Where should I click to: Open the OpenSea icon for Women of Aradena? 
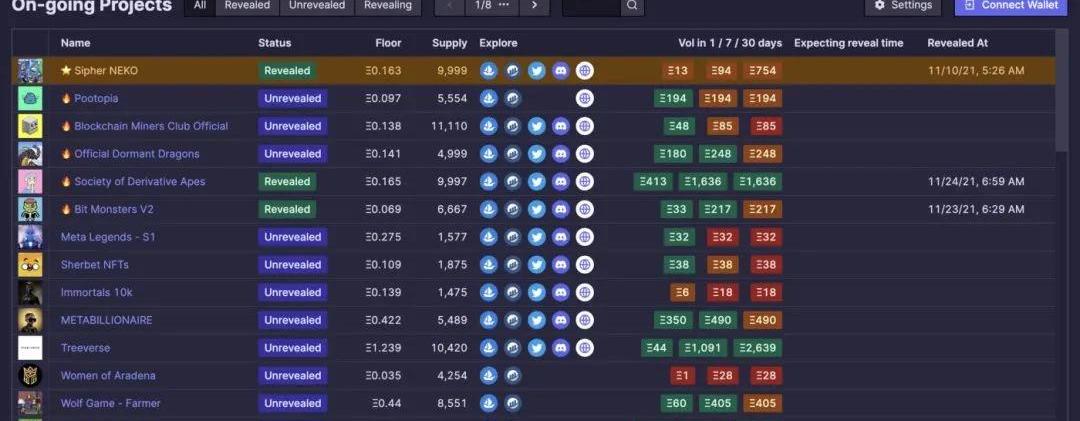488,376
